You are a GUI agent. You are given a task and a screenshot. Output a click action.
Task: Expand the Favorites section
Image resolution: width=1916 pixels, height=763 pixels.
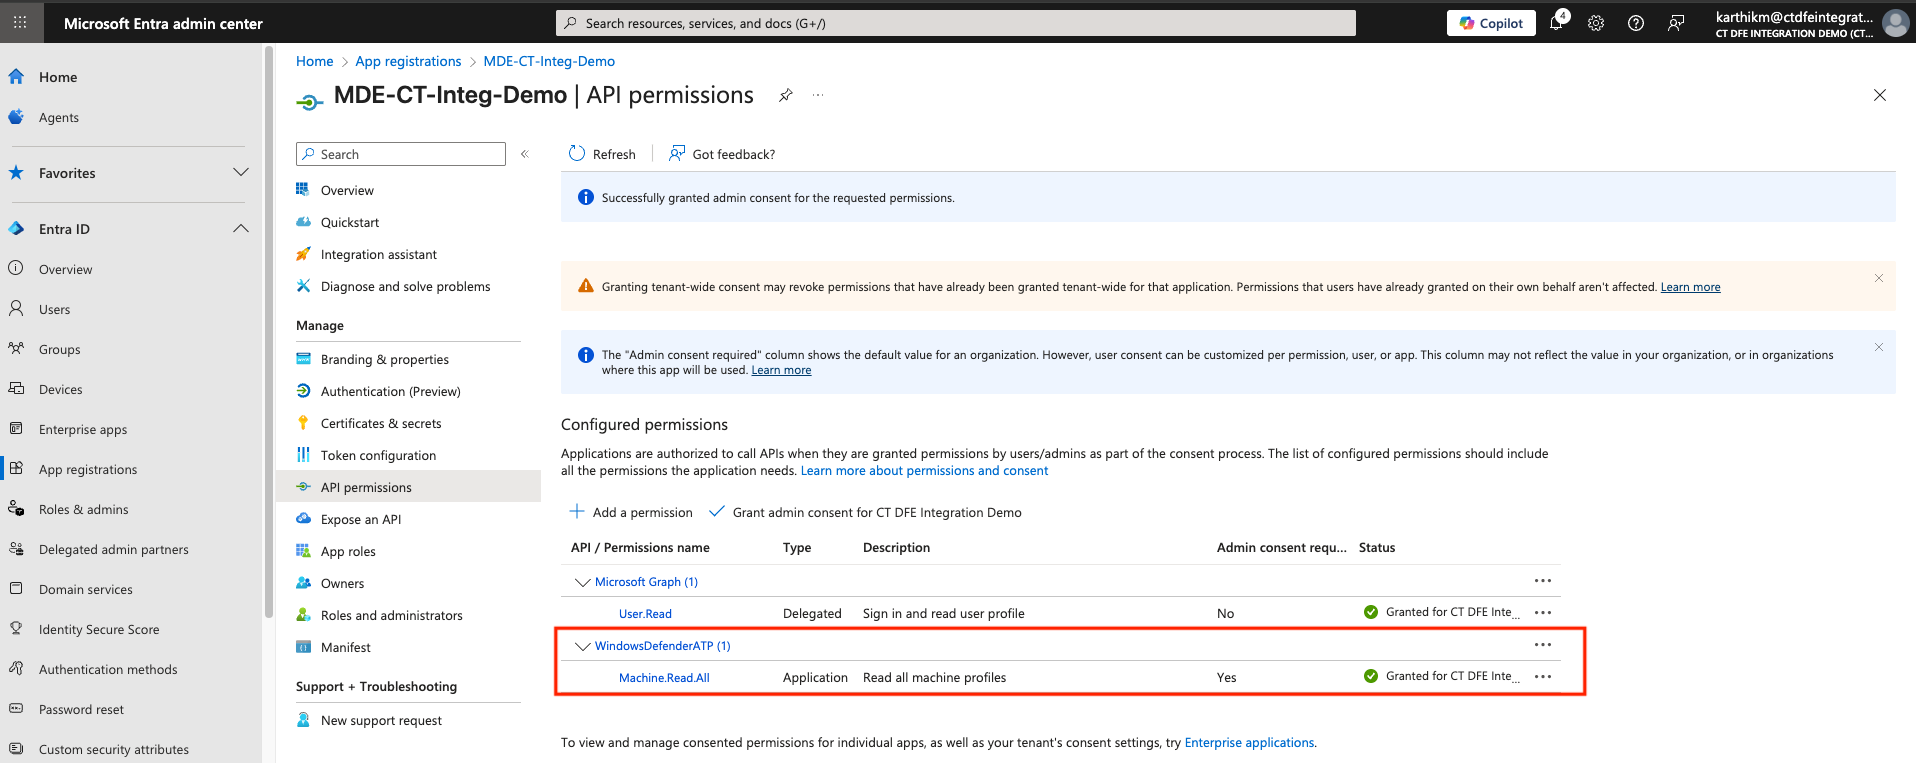(241, 173)
